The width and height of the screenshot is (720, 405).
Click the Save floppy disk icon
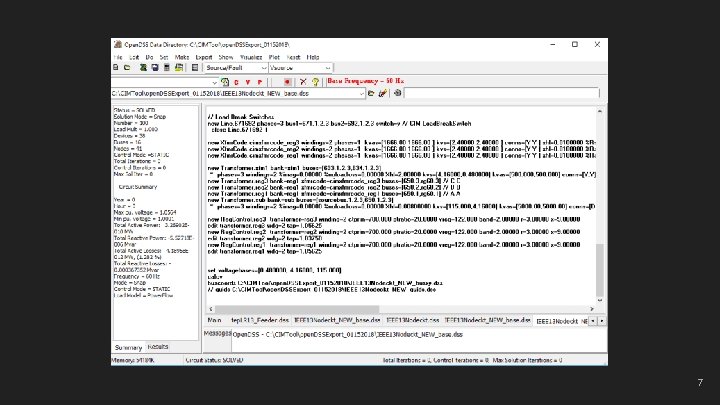(155, 68)
